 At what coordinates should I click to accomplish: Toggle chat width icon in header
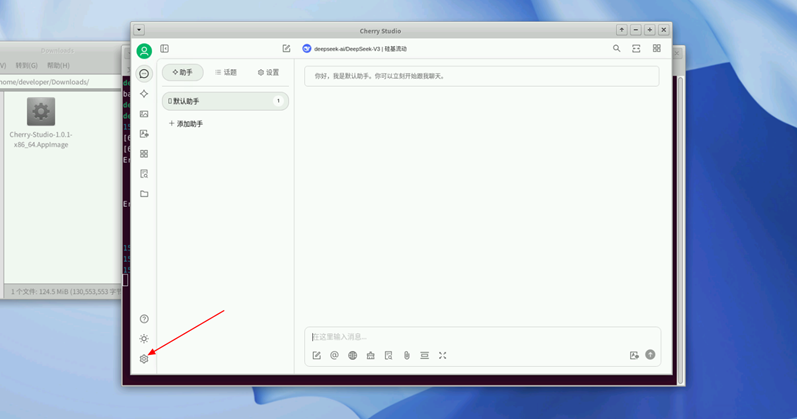point(636,49)
